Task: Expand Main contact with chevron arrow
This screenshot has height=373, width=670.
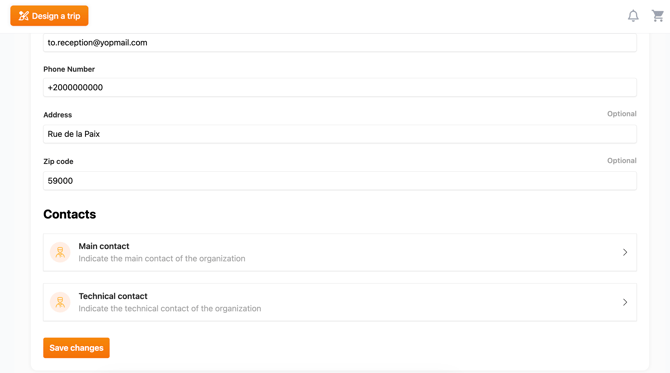Action: 625,252
